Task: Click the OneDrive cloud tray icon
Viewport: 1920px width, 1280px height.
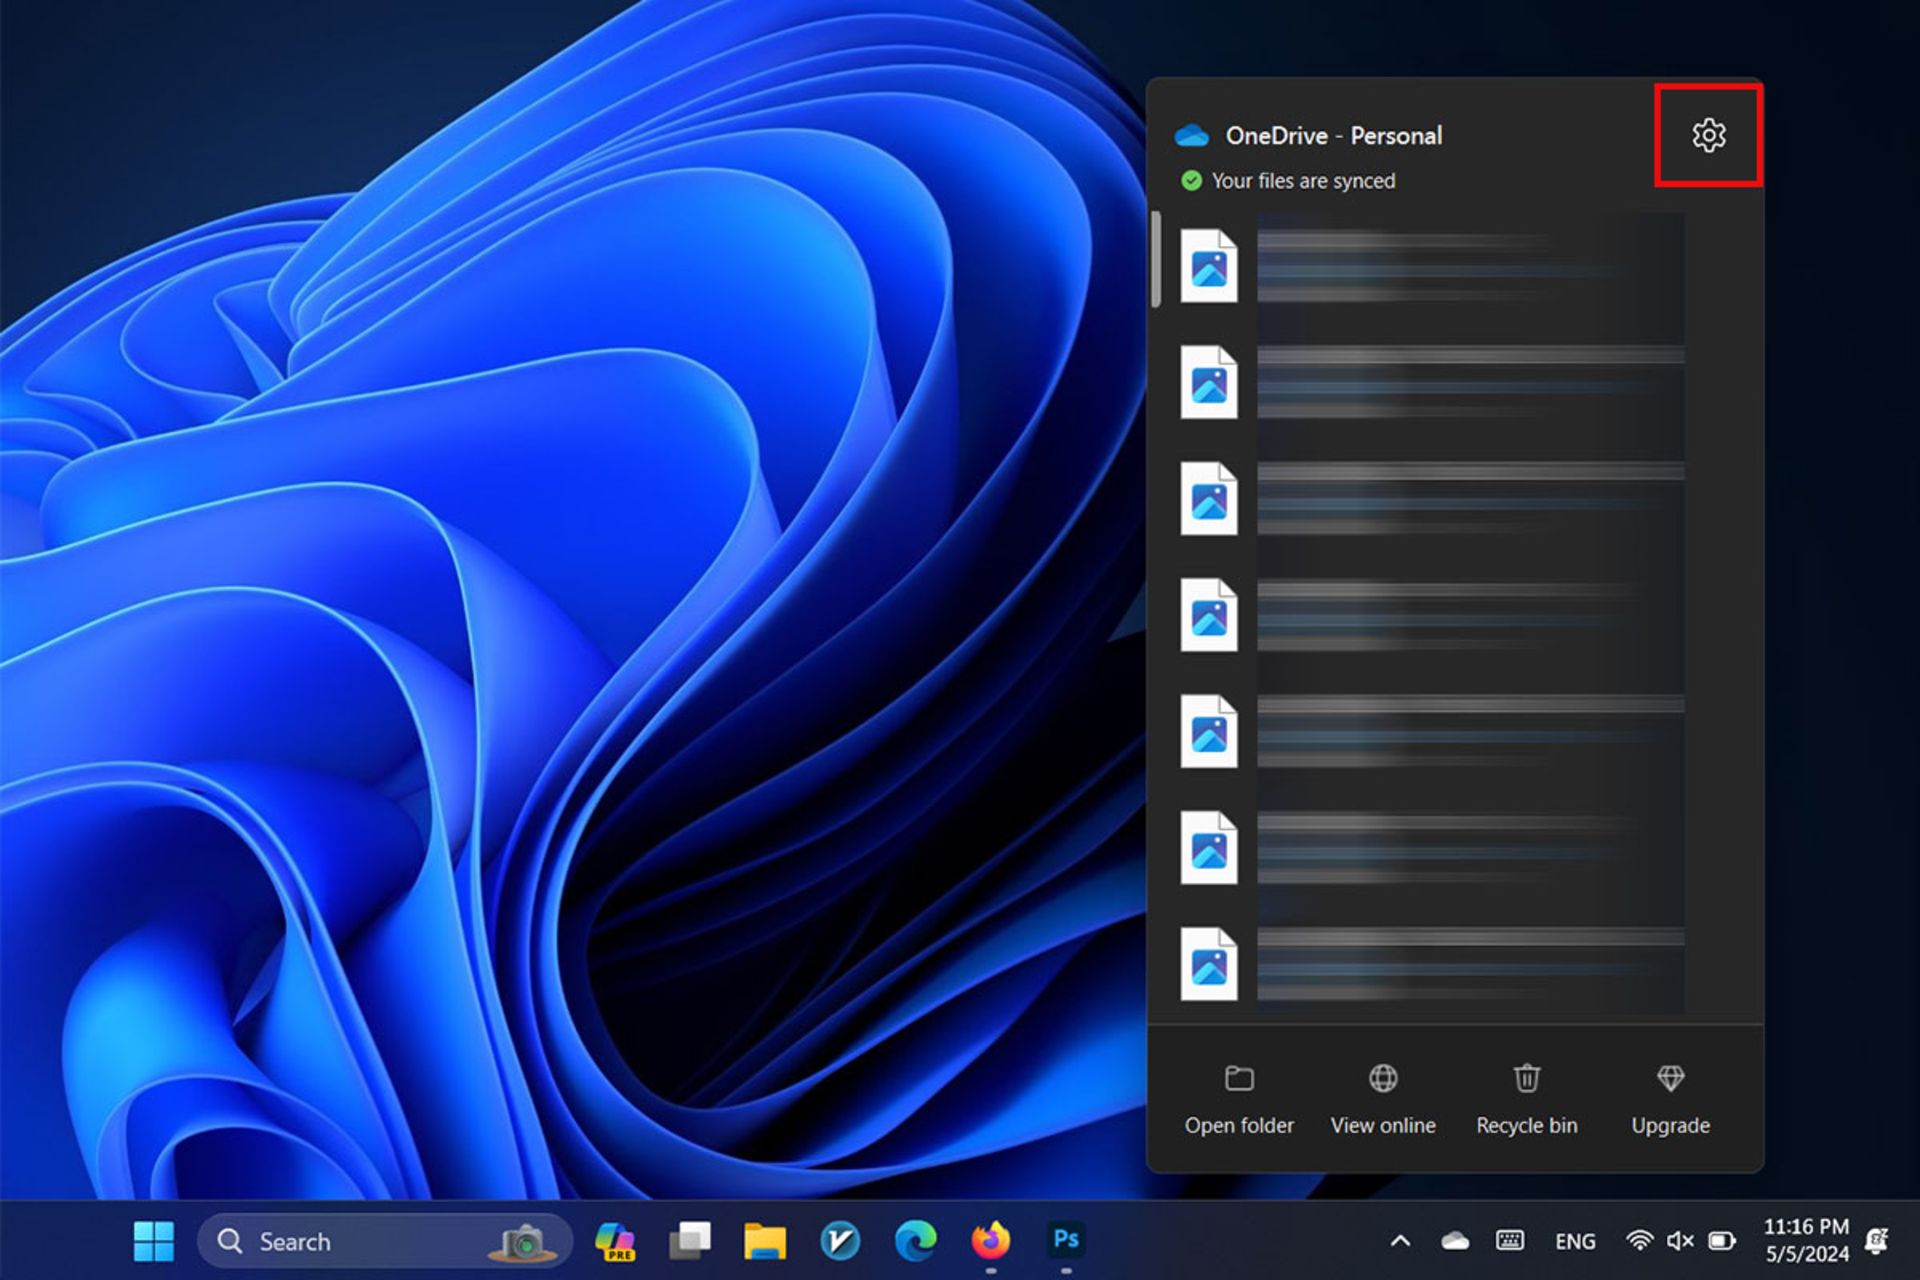Action: pyautogui.click(x=1455, y=1241)
